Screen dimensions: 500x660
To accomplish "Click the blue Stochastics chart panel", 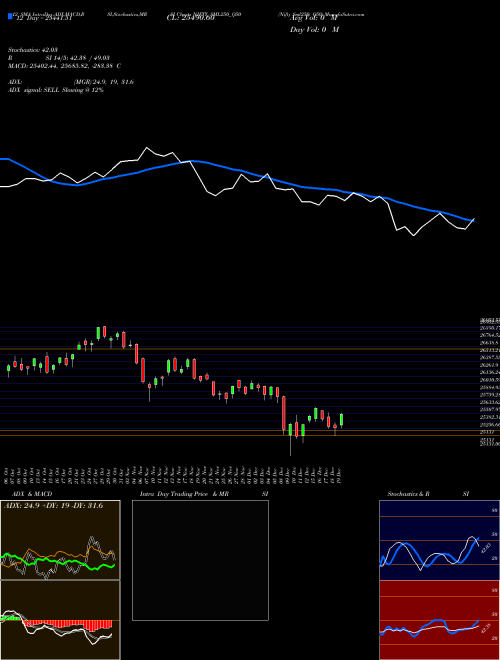I will point(439,540).
